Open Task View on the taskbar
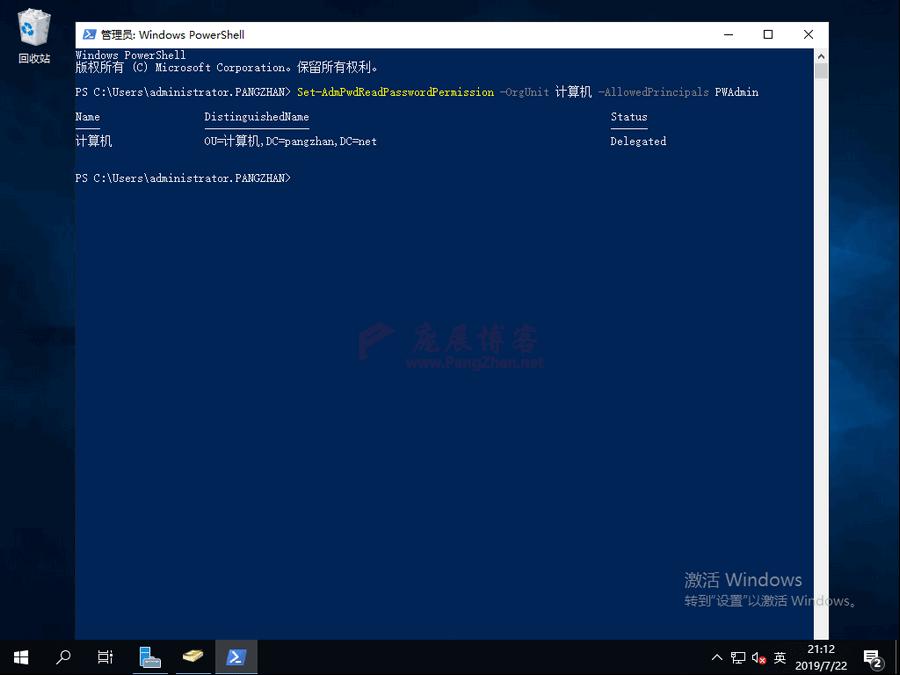The height and width of the screenshot is (675, 900). pyautogui.click(x=105, y=657)
